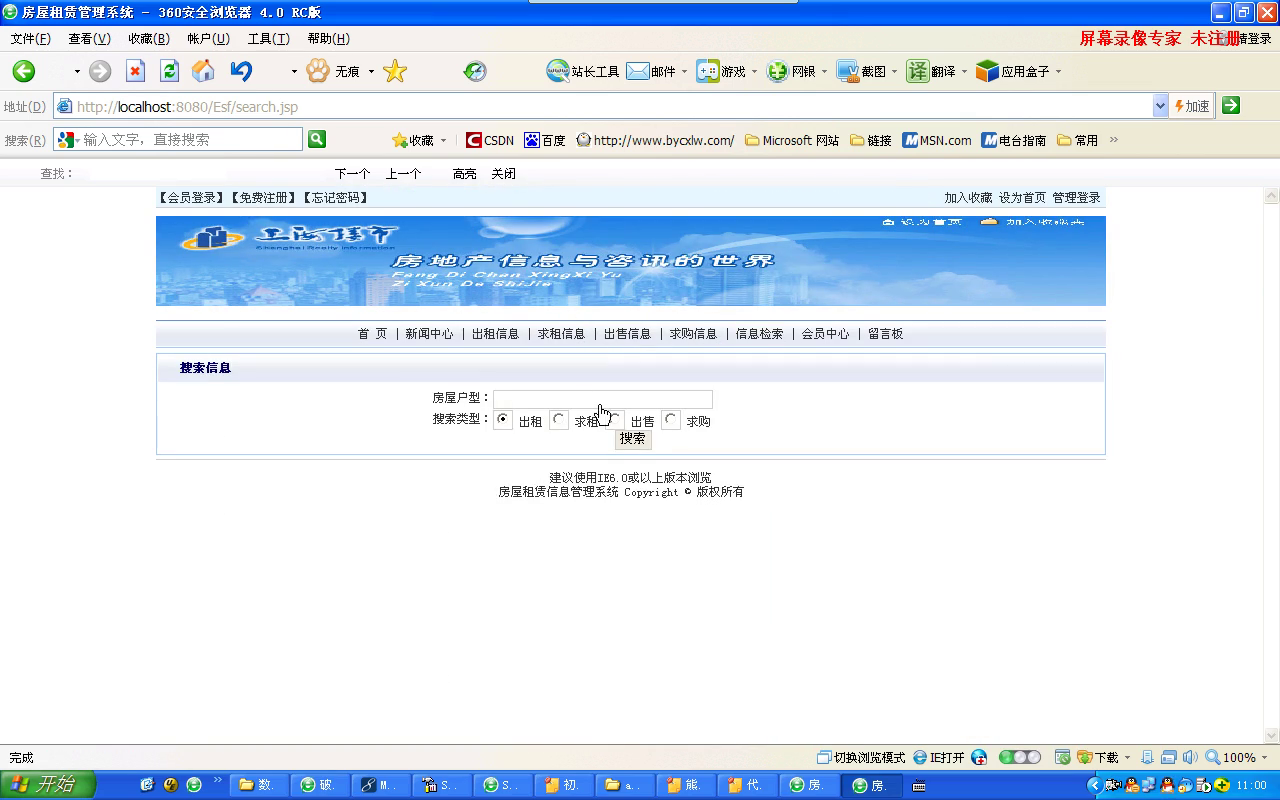Click the grey Forward arrow button
Viewport: 1280px width, 800px height.
[x=100, y=71]
